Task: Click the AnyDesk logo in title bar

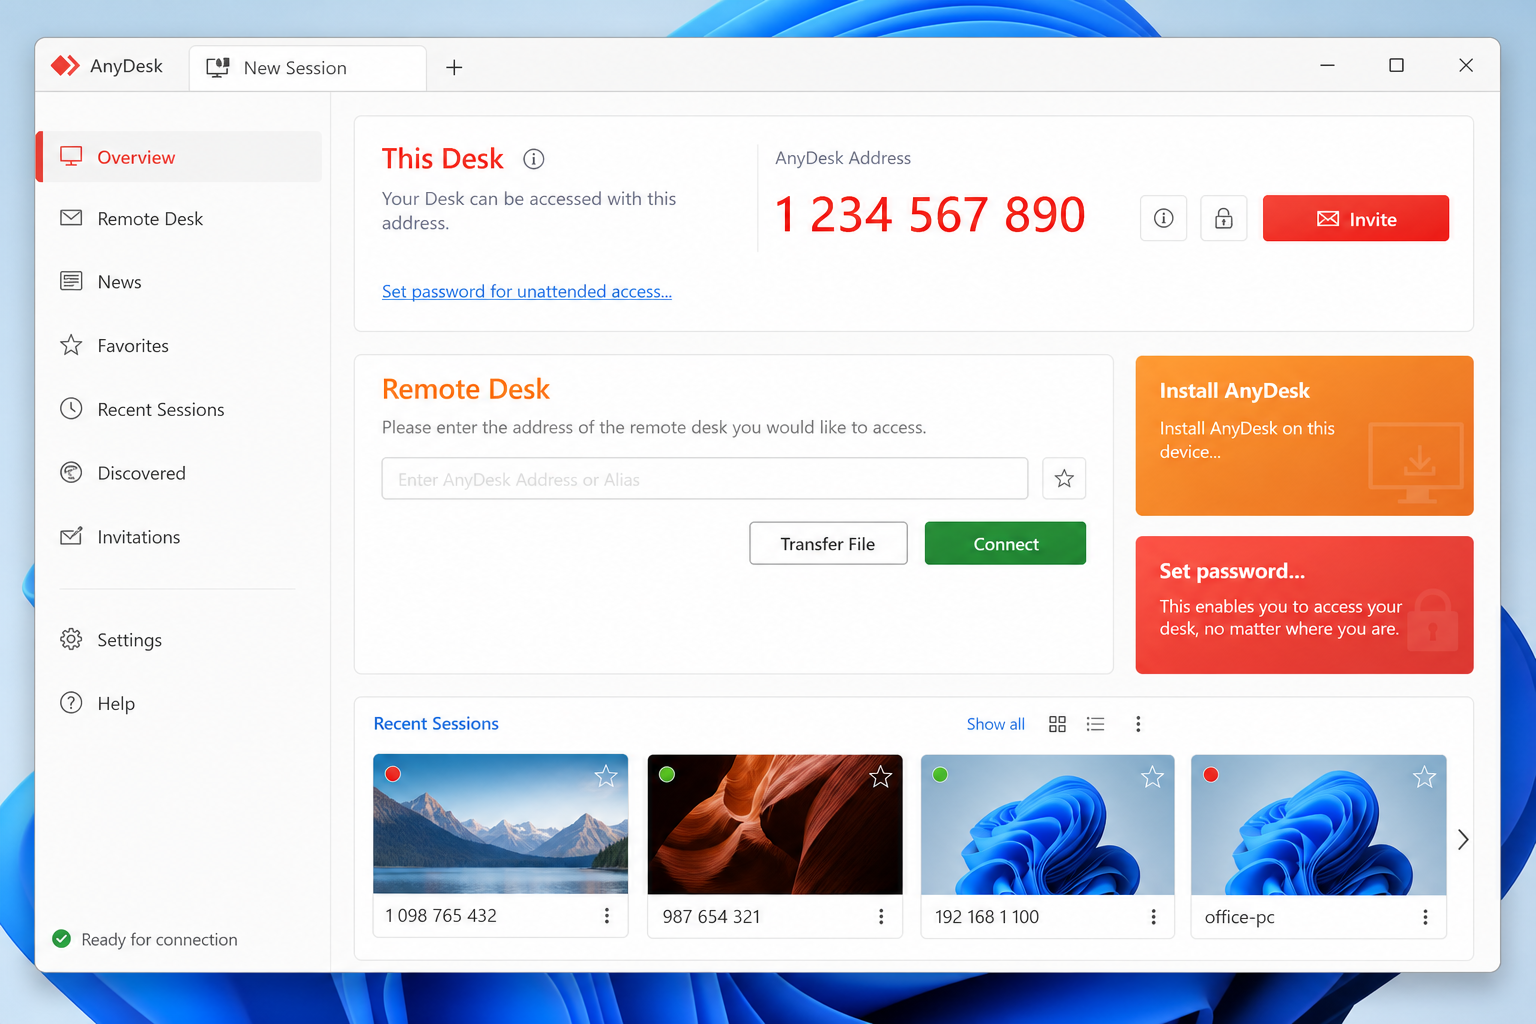Action: 66,66
